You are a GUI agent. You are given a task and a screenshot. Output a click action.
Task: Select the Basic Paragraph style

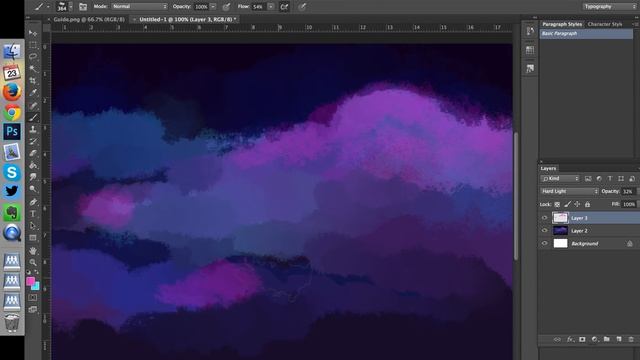(586, 34)
